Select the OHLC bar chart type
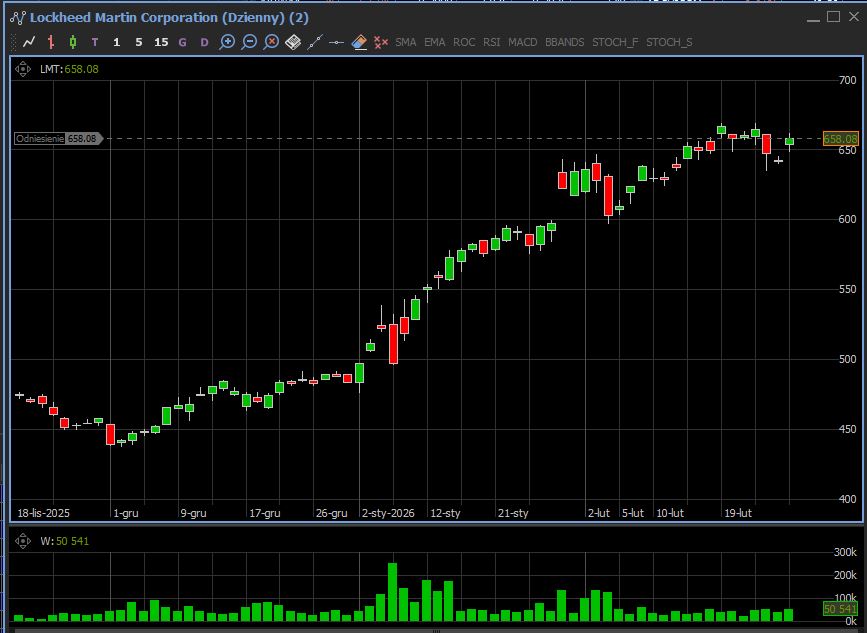The image size is (867, 633). pyautogui.click(x=51, y=42)
